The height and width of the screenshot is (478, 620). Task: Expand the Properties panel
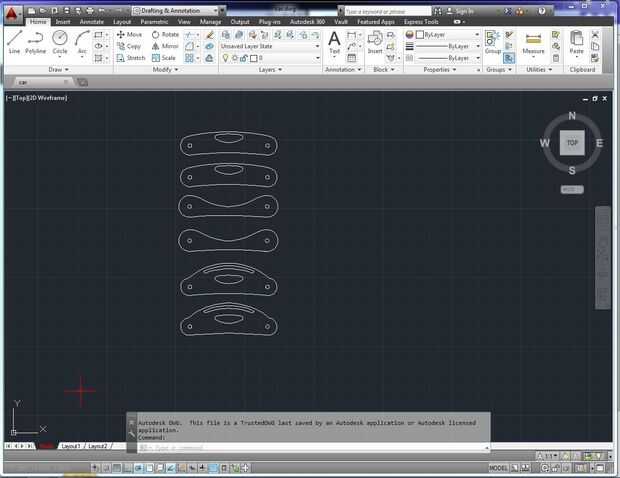coord(440,70)
